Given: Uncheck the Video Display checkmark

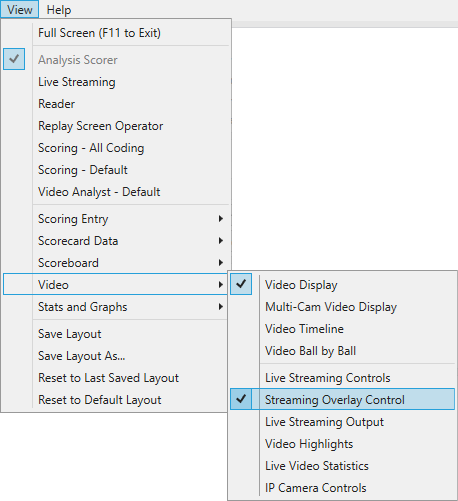Looking at the screenshot, I should pyautogui.click(x=241, y=284).
